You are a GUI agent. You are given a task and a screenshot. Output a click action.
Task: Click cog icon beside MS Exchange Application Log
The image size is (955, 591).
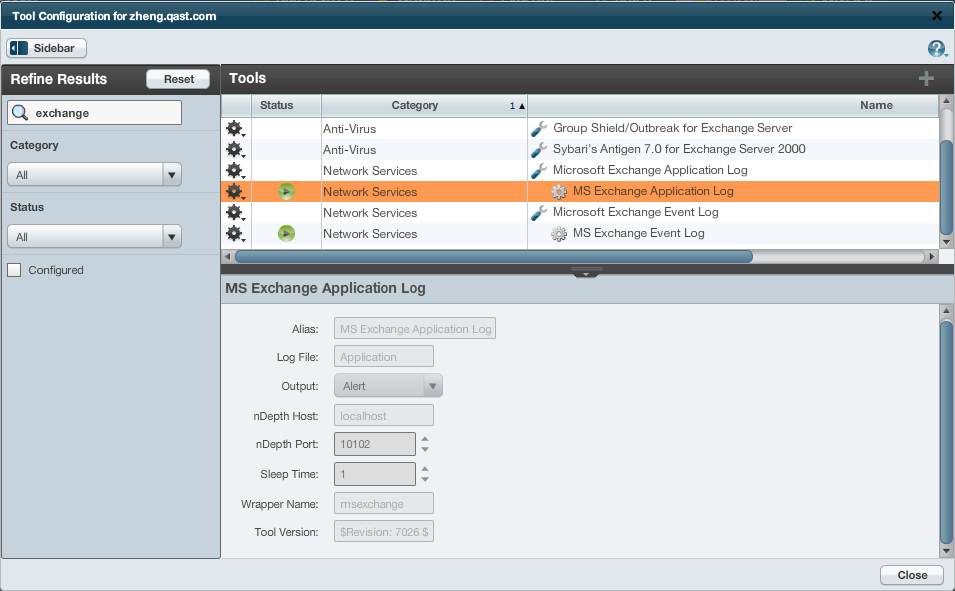tap(559, 192)
